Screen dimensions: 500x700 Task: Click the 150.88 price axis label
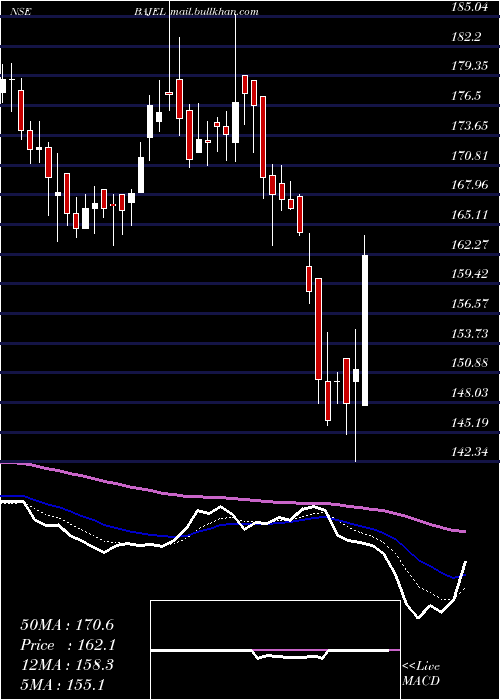(470, 362)
